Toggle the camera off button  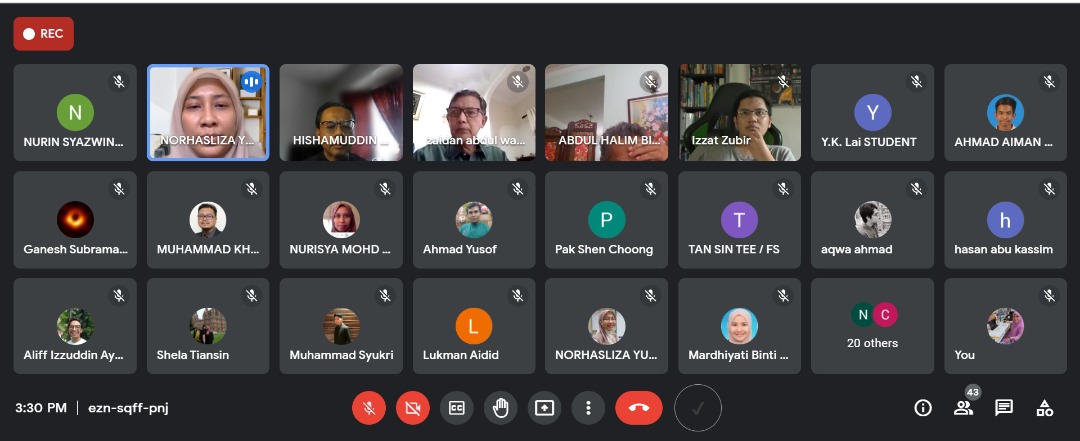413,408
